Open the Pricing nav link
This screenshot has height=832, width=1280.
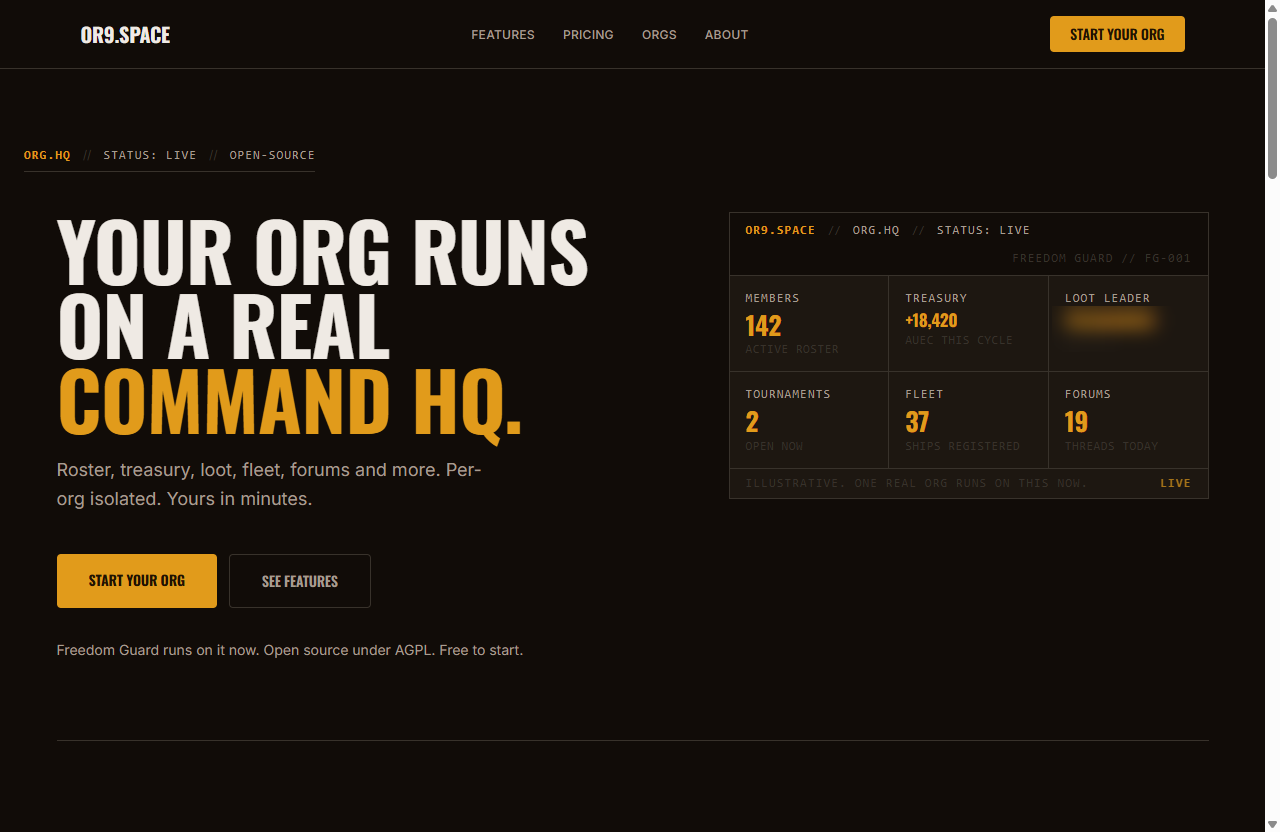coord(588,35)
